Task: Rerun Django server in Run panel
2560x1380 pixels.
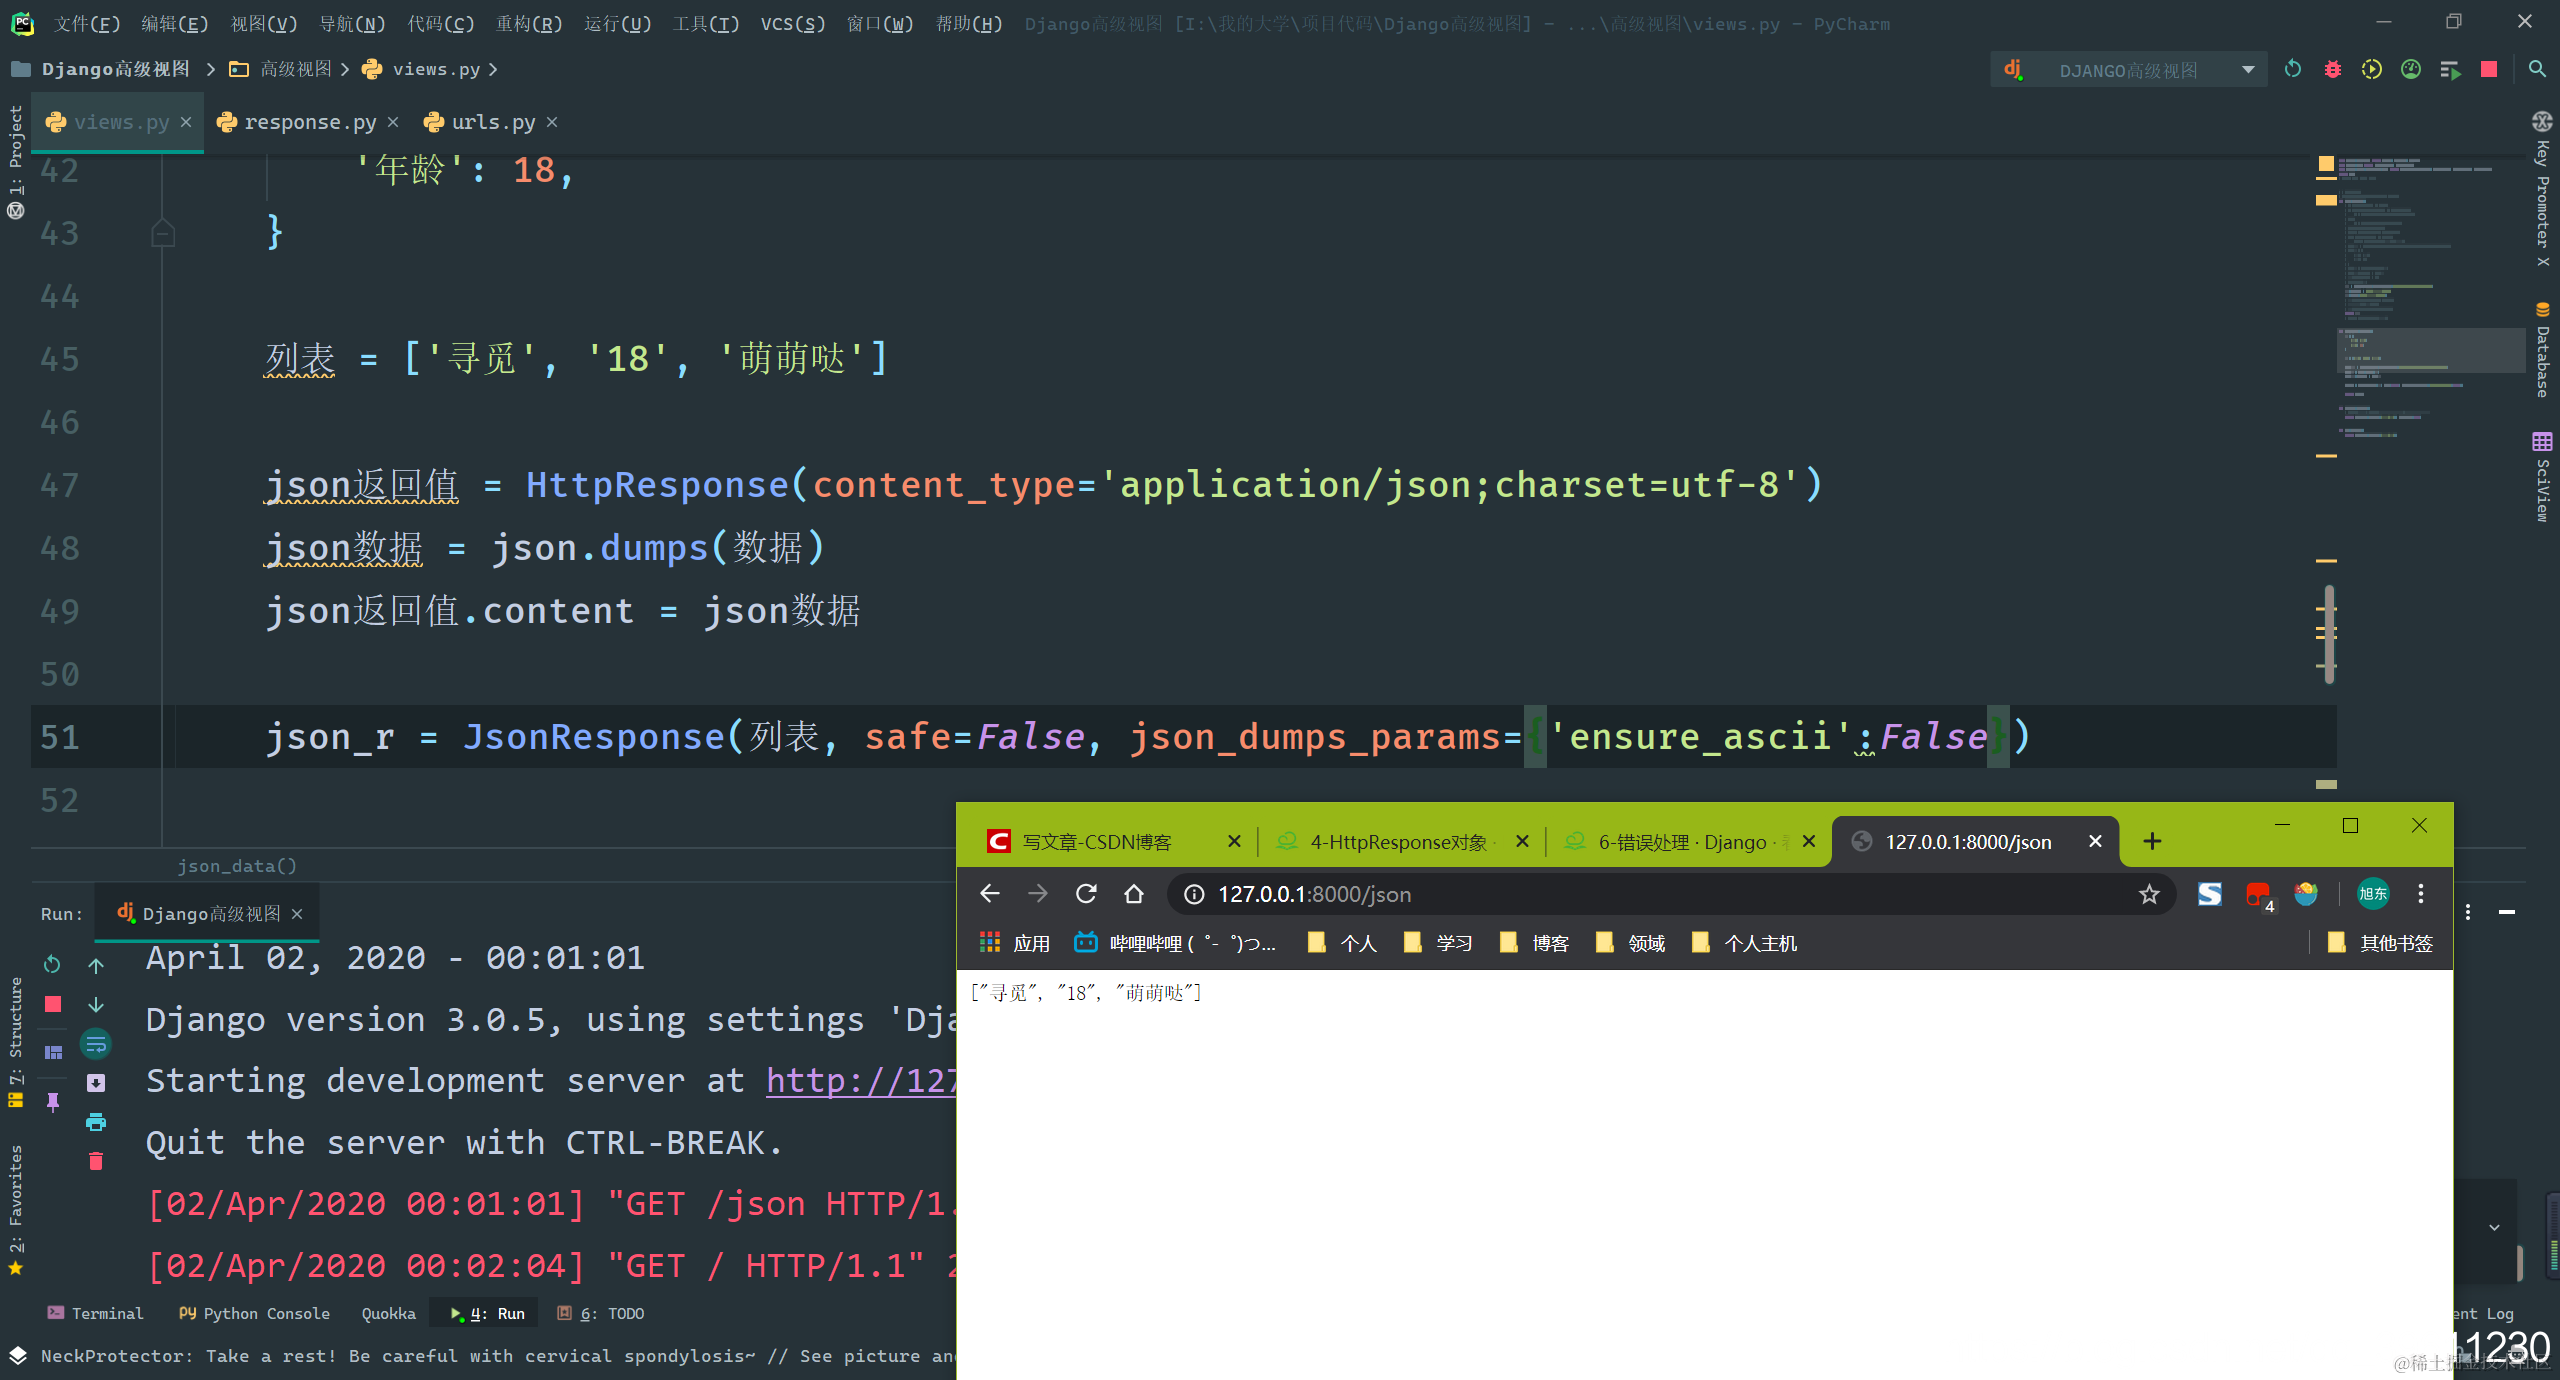Action: pos(52,964)
